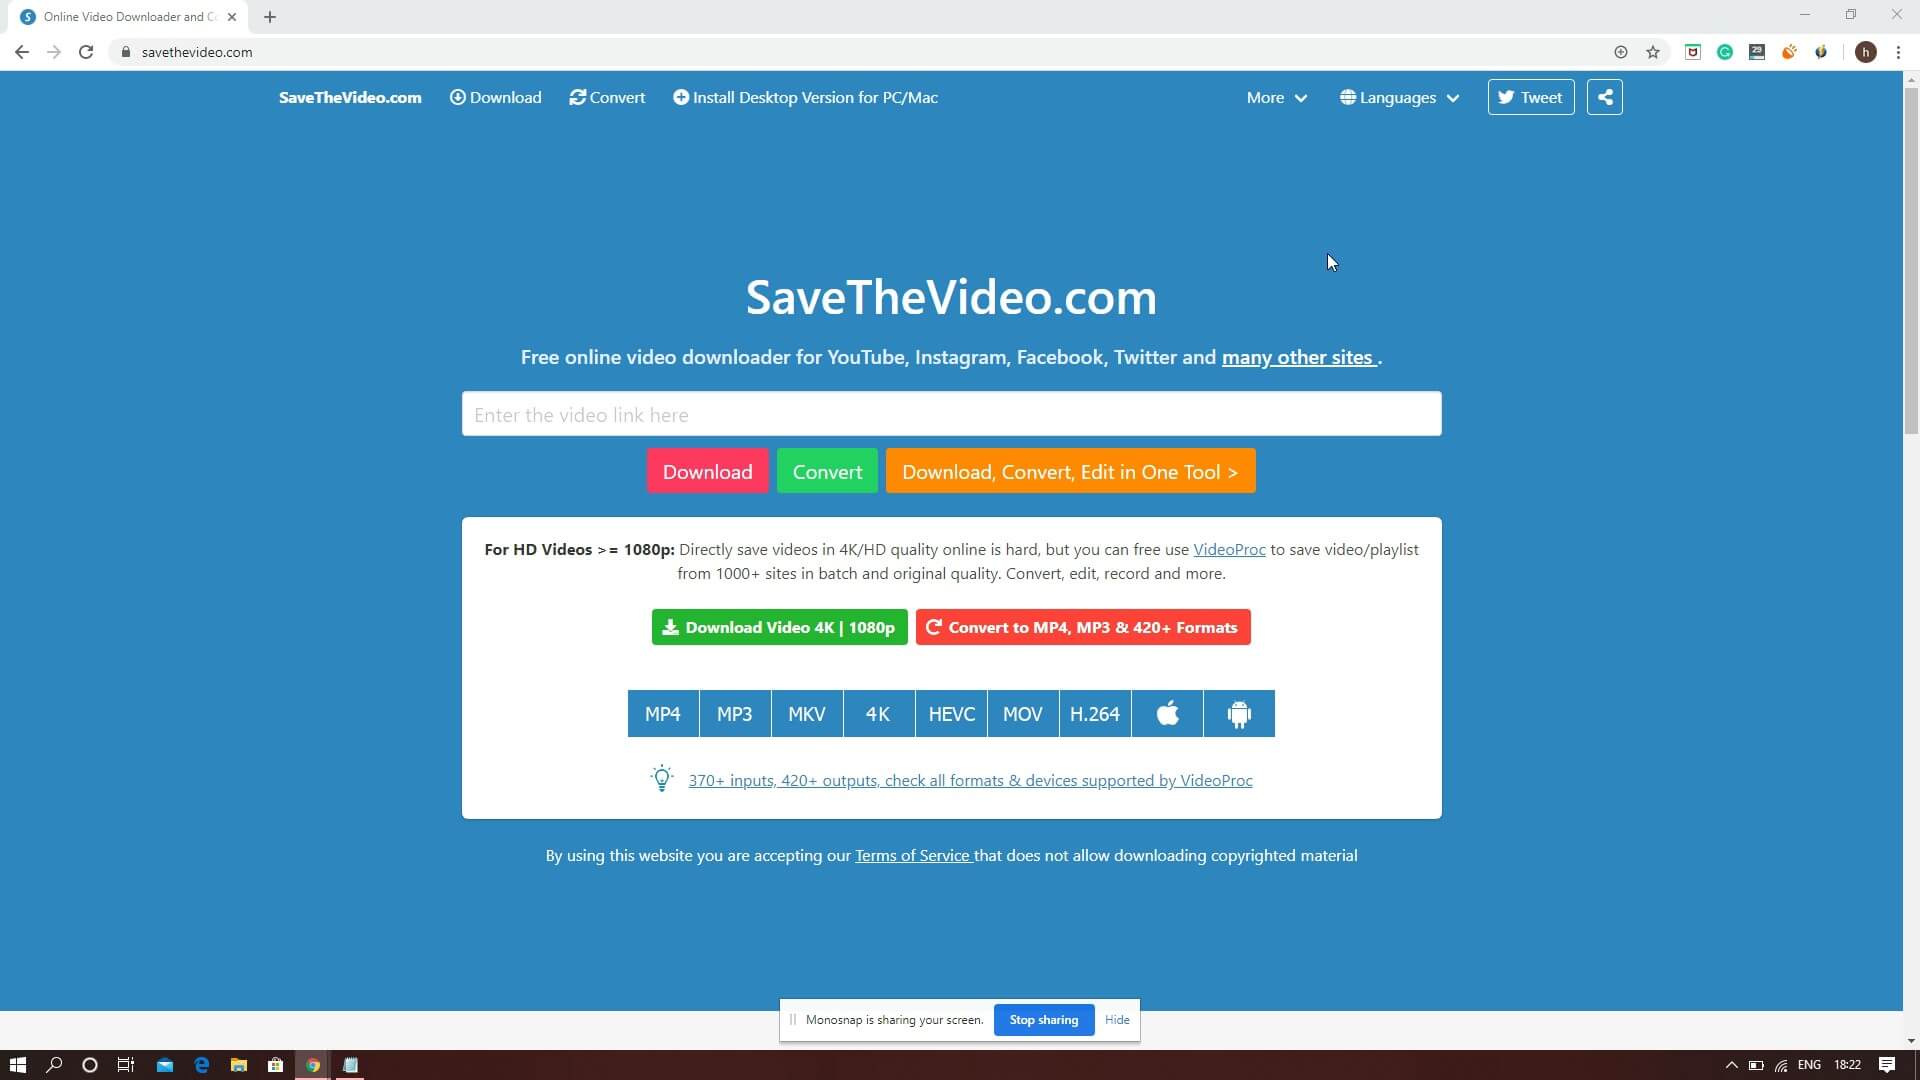Click the SaveTheVideo.com logo text
The image size is (1920, 1080).
[349, 98]
